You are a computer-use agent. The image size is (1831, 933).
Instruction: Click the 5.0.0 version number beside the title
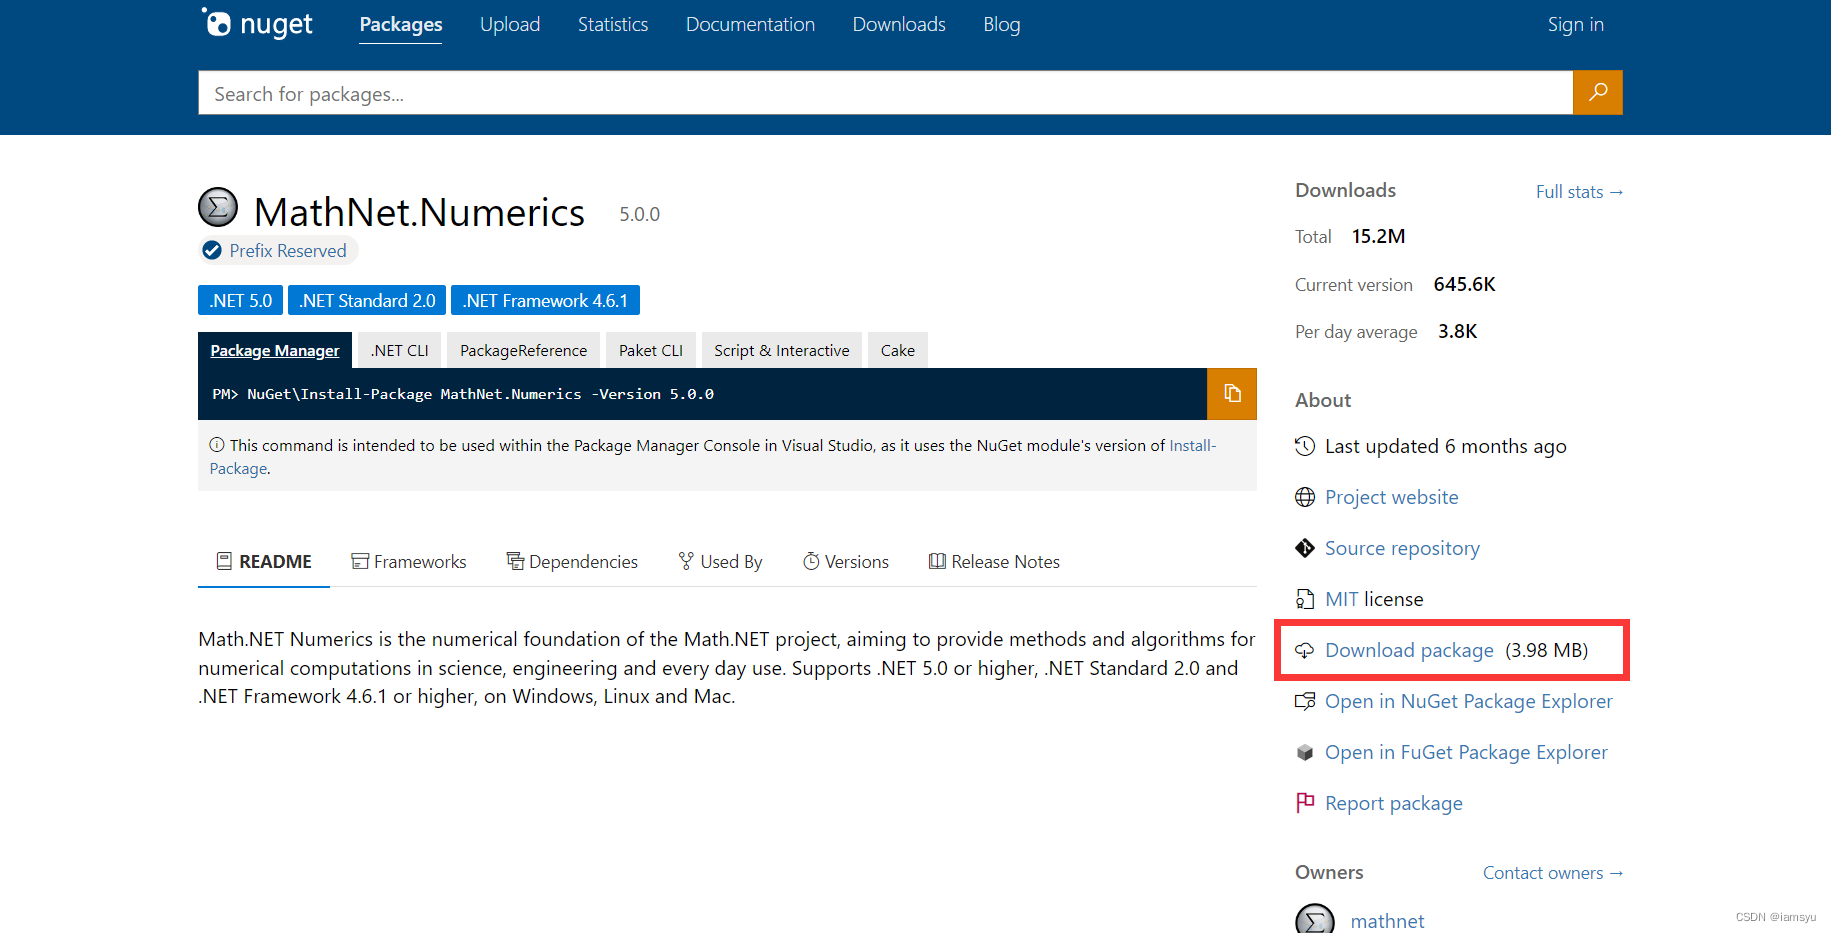click(639, 214)
